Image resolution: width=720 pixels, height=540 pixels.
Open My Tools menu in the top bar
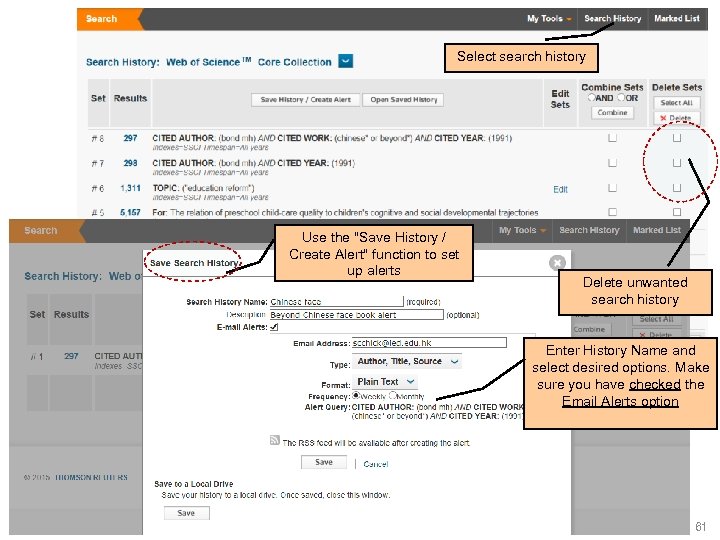[x=549, y=19]
